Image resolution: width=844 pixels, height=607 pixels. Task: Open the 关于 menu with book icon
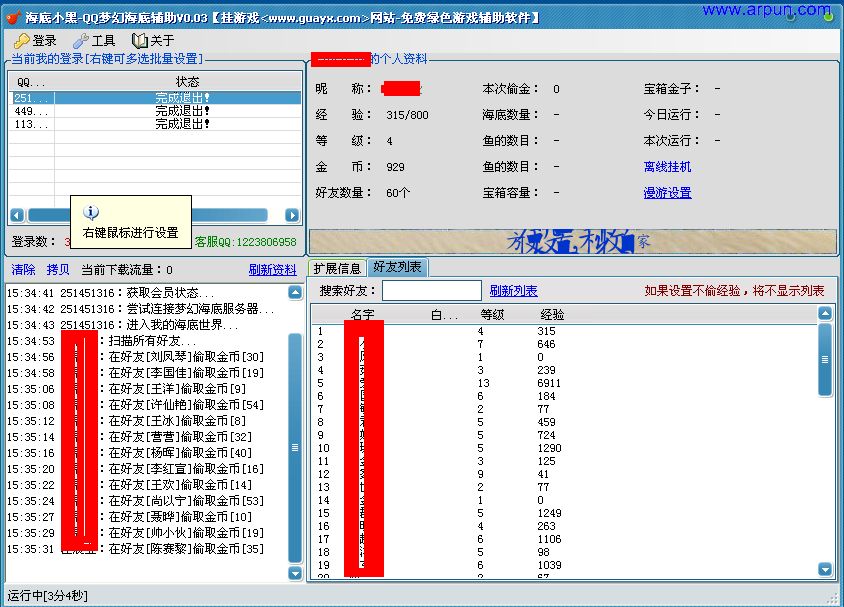point(153,40)
